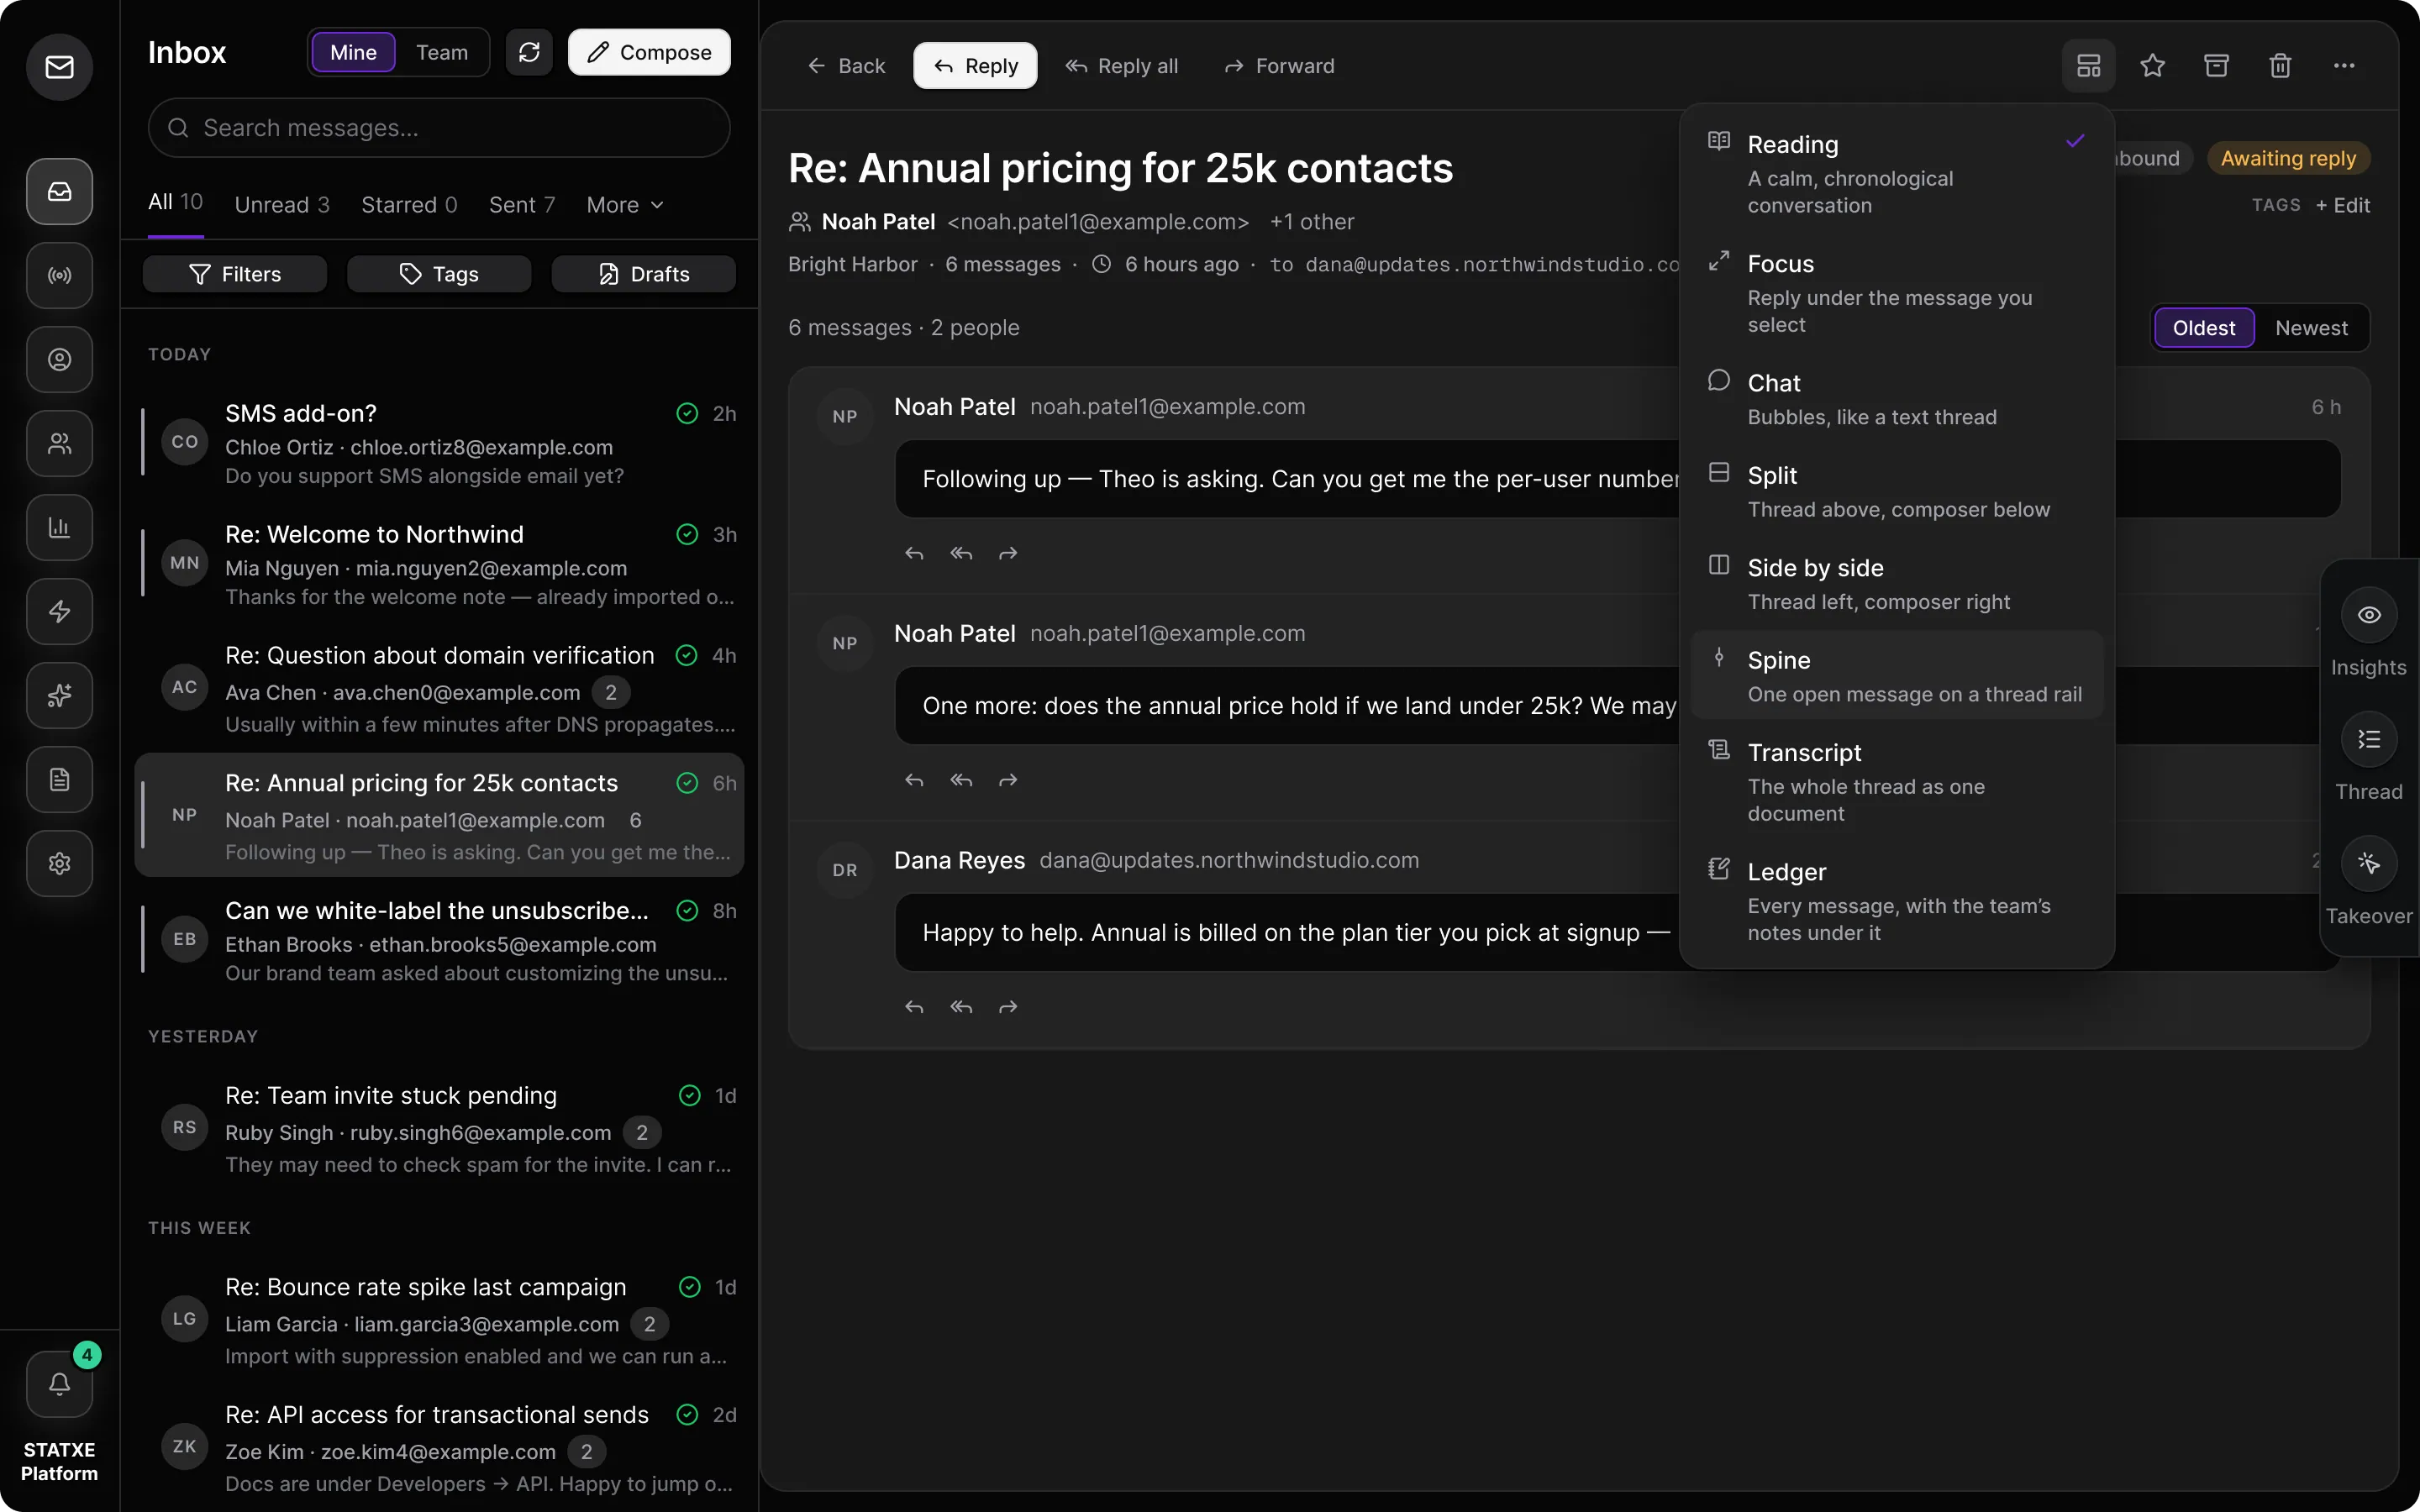Click forward arrow under Dana Reyes message
The width and height of the screenshot is (2420, 1512).
pos(1008,1007)
